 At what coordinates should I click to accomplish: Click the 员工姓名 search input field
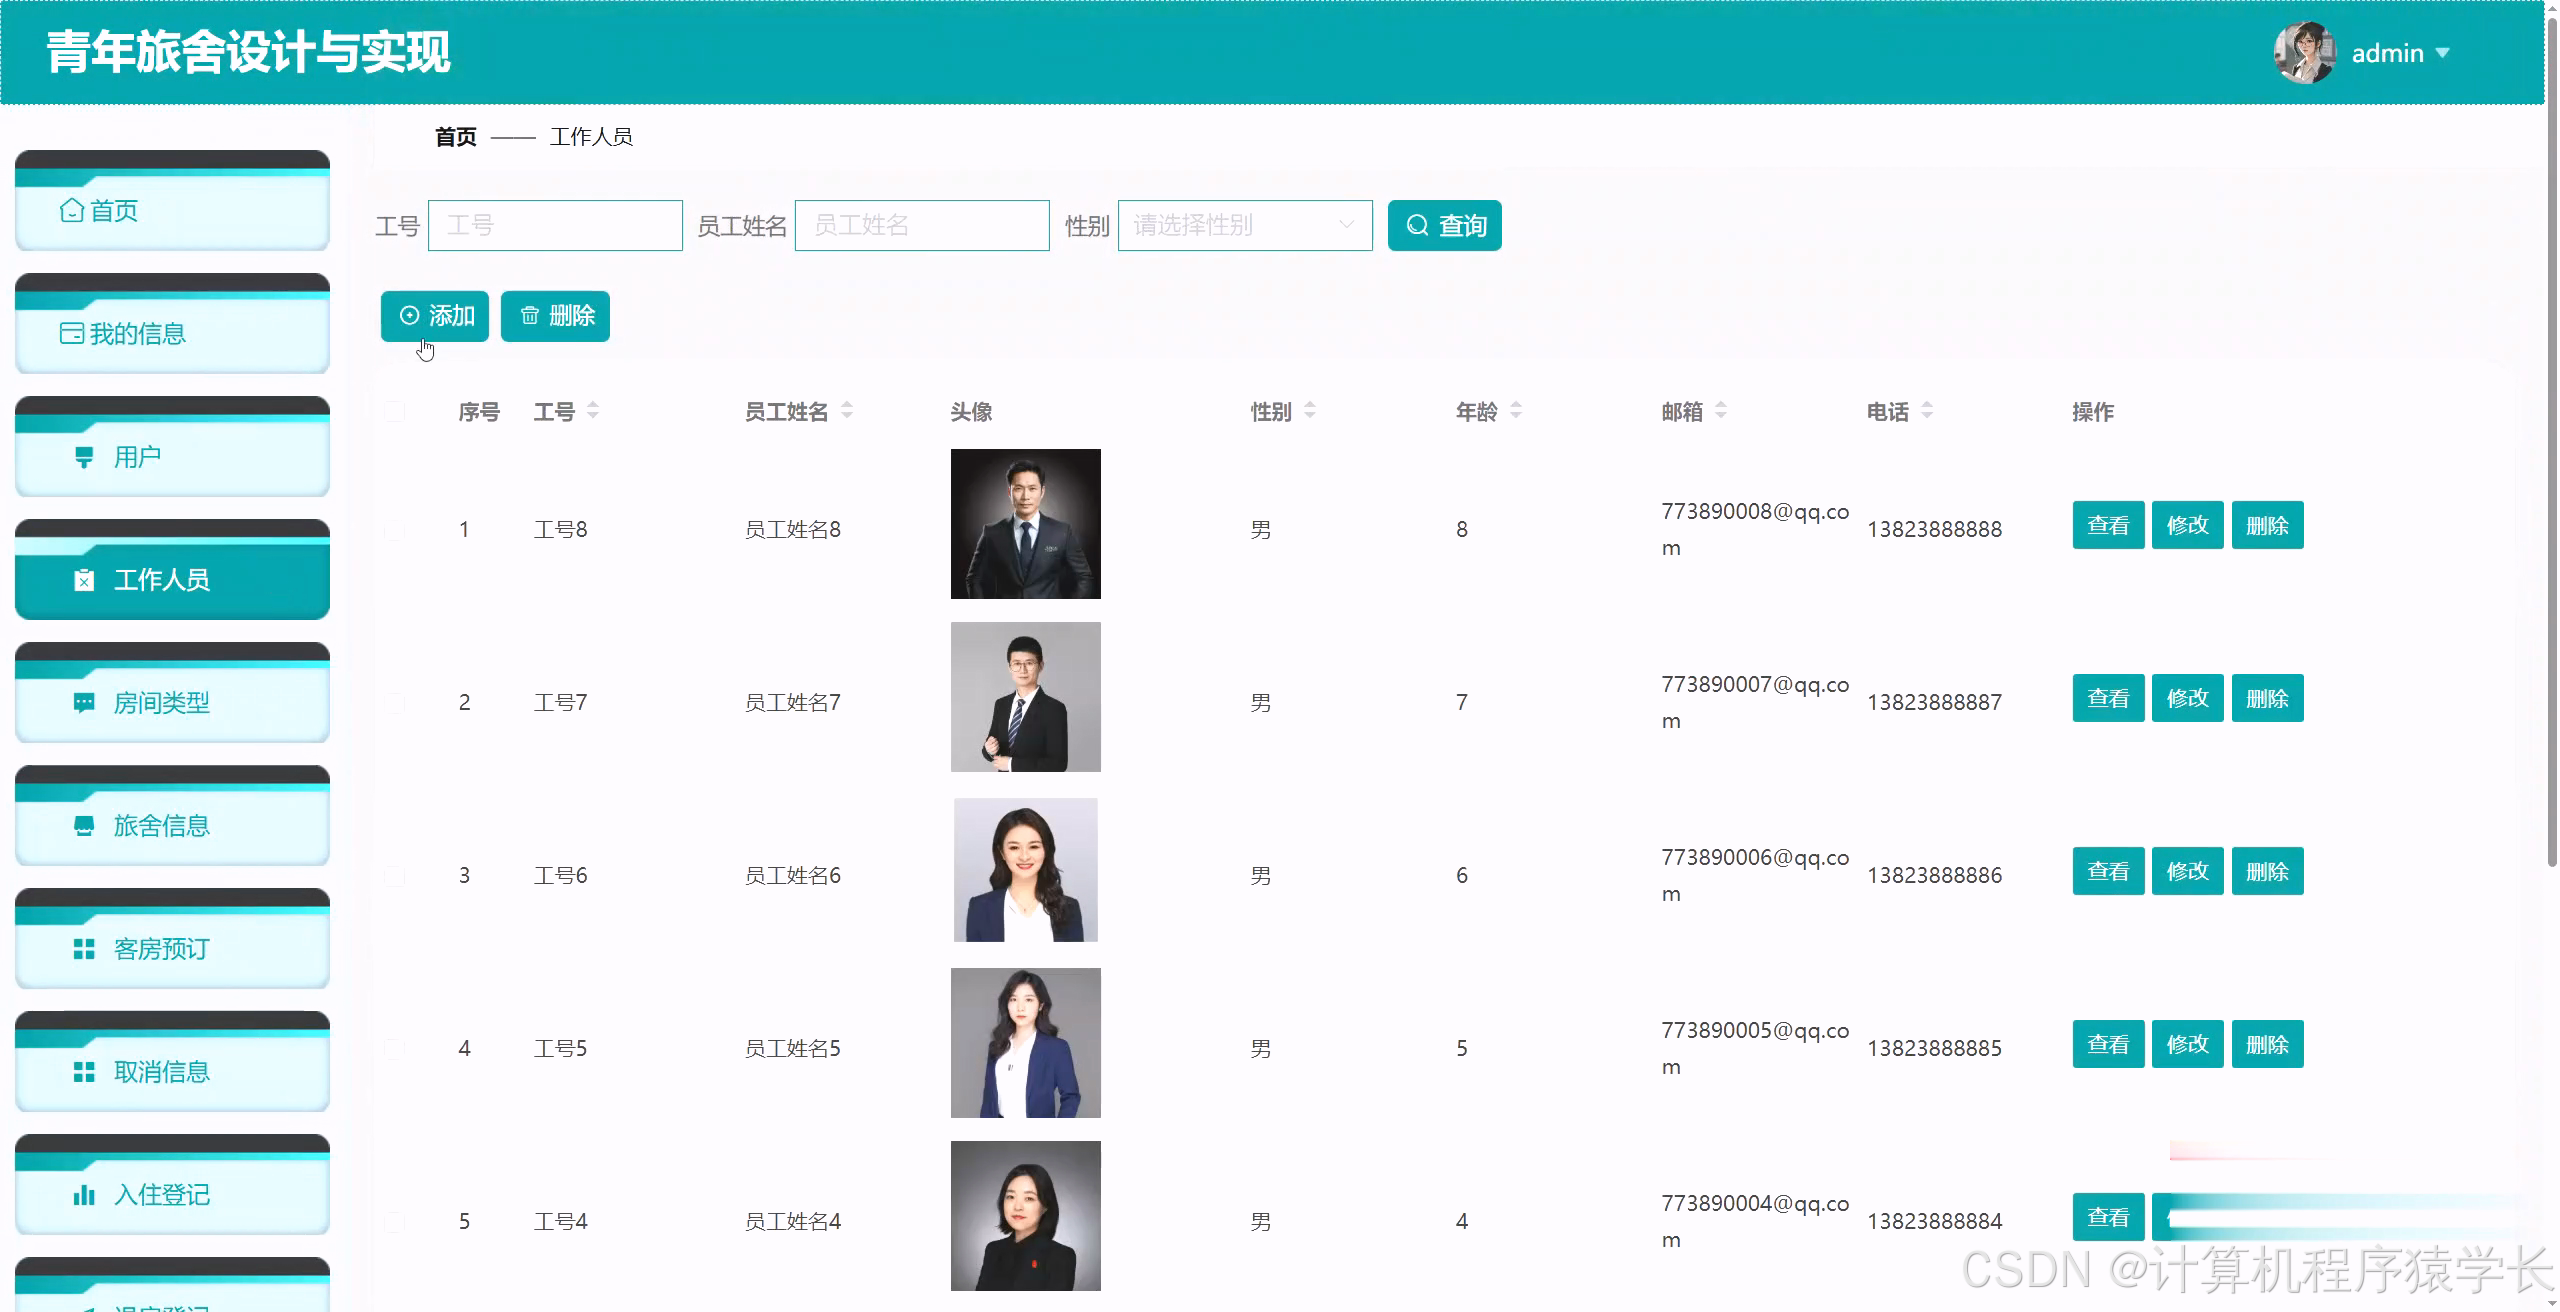coord(921,226)
